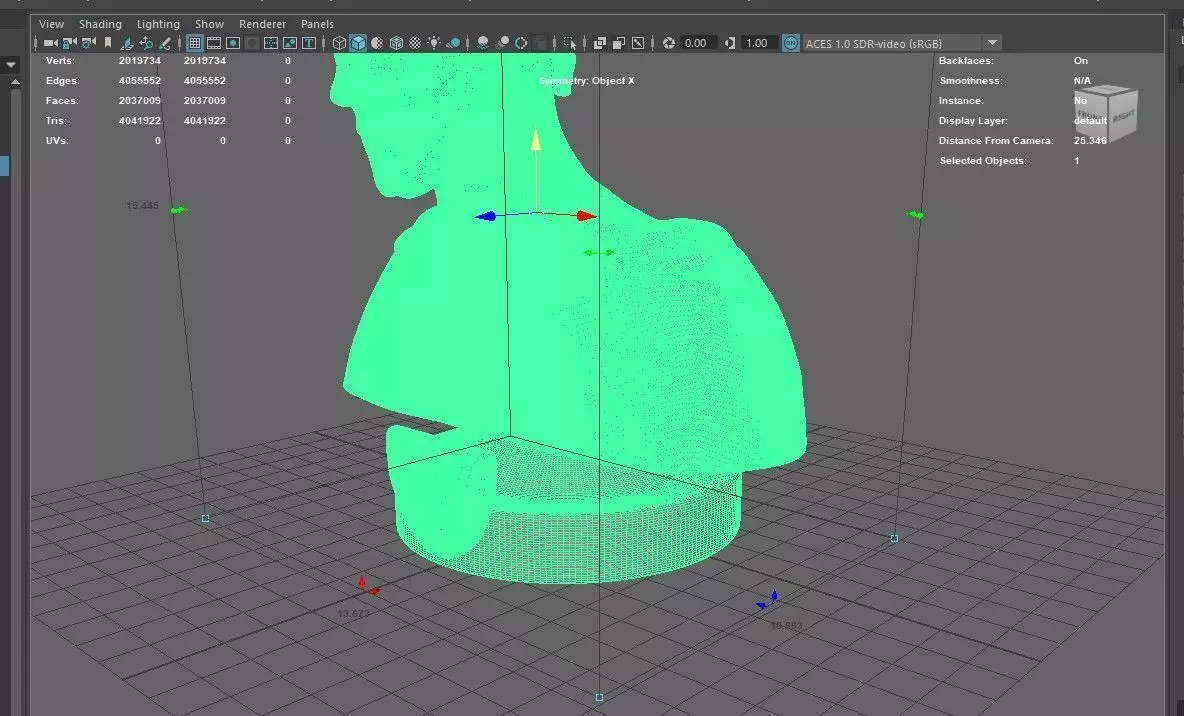The width and height of the screenshot is (1184, 716).
Task: Click the Gamma value field 1.00
Action: coord(759,43)
